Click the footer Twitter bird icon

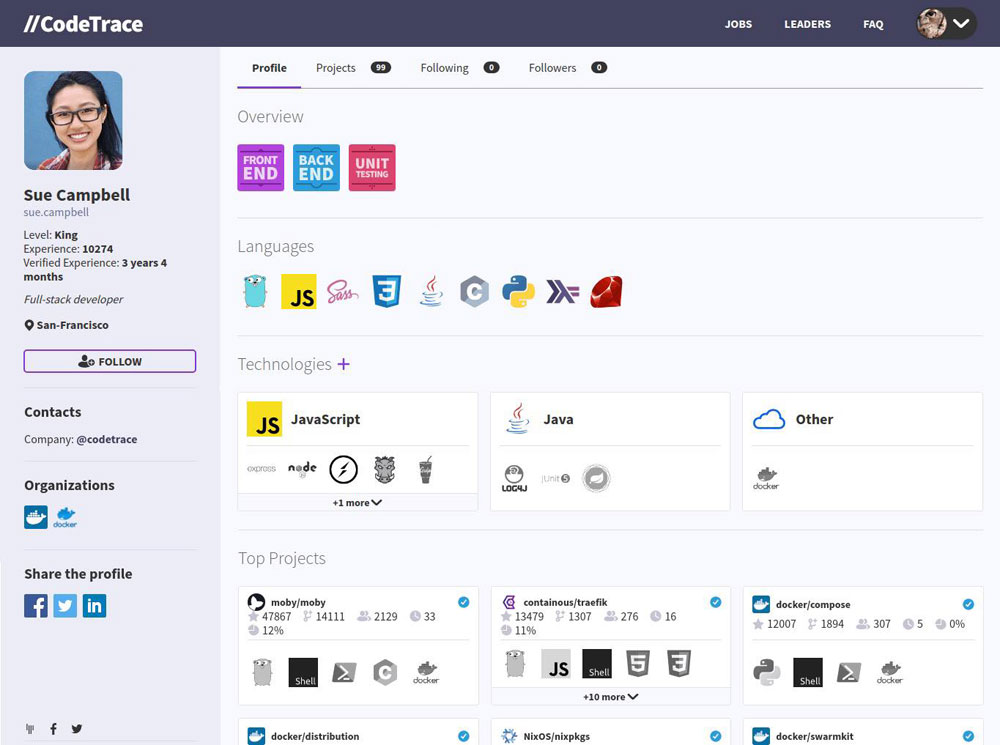coord(77,728)
